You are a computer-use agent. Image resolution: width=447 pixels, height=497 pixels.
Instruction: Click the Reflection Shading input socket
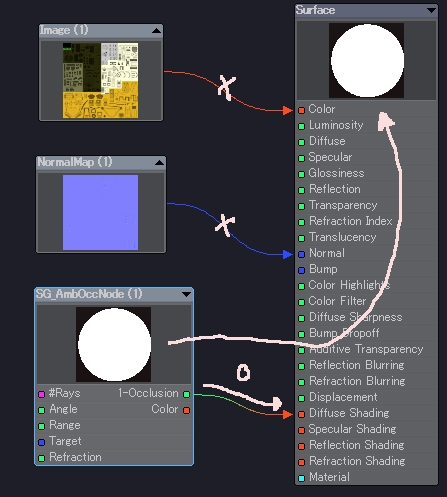coord(301,446)
